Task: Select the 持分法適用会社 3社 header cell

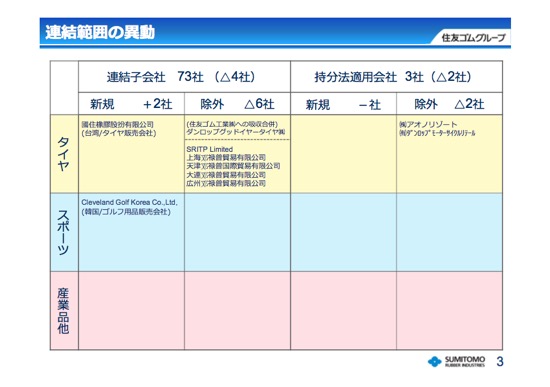Action: [396, 77]
